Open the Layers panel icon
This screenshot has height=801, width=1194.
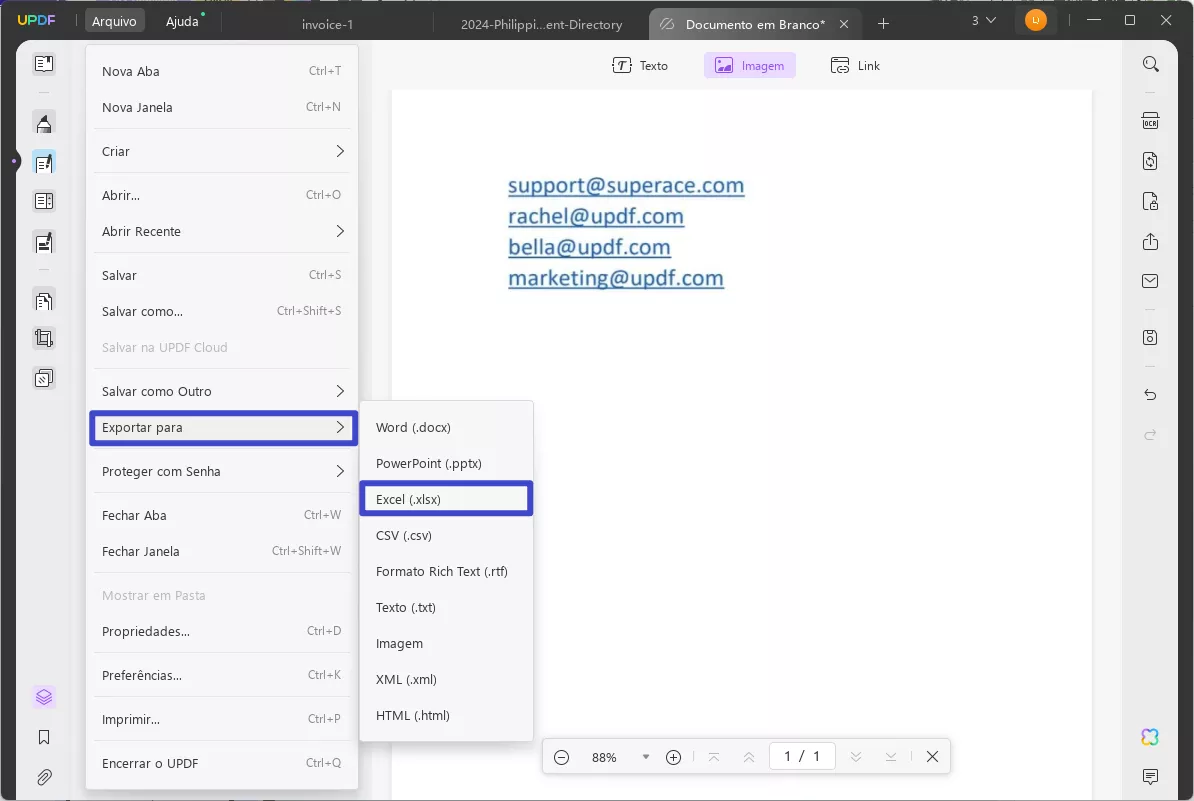[44, 697]
